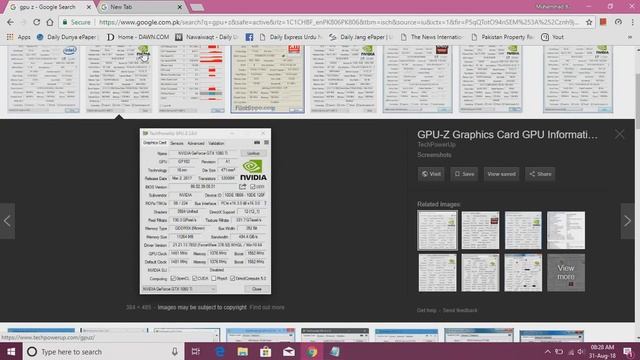Close the image preview panel

click(619, 134)
